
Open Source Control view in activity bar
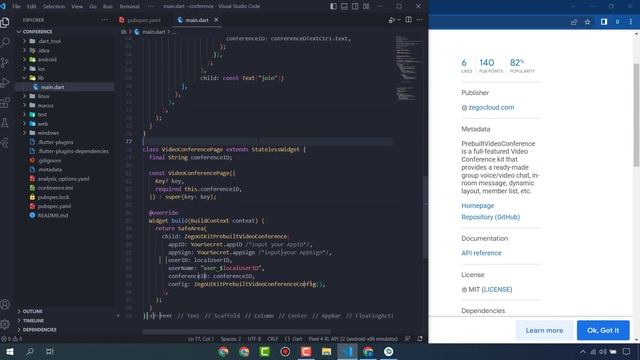(5, 62)
